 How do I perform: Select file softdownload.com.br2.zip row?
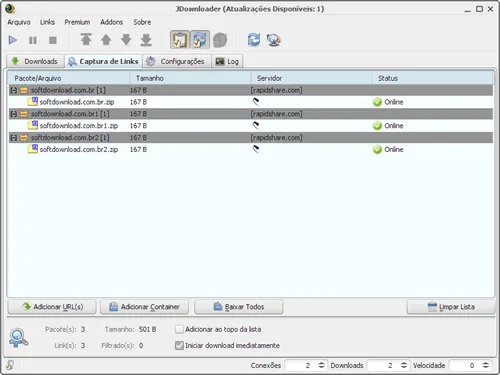[251, 149]
